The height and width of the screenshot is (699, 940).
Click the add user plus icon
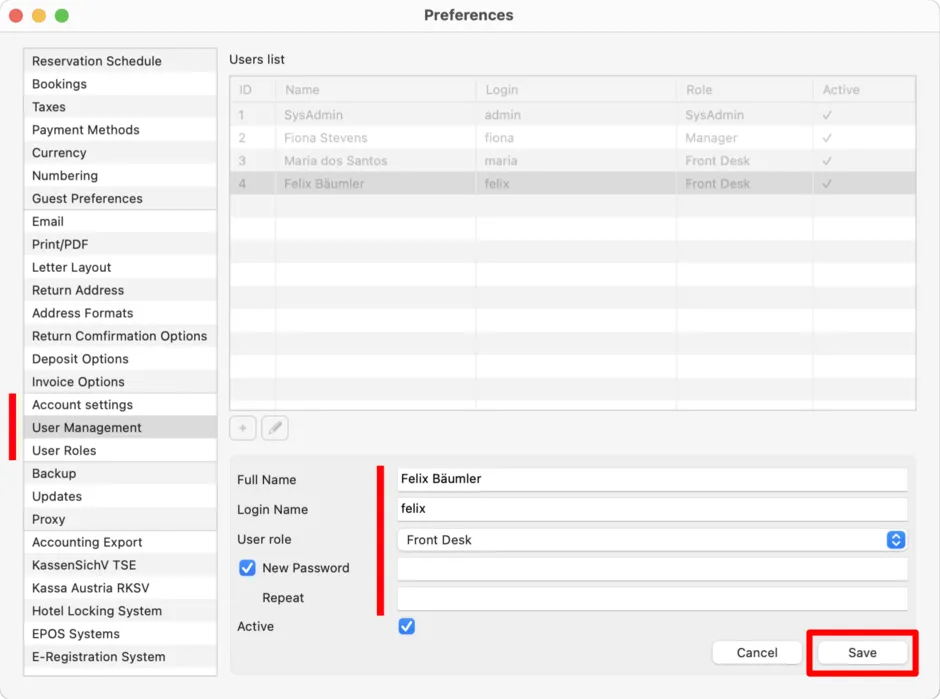[x=243, y=428]
